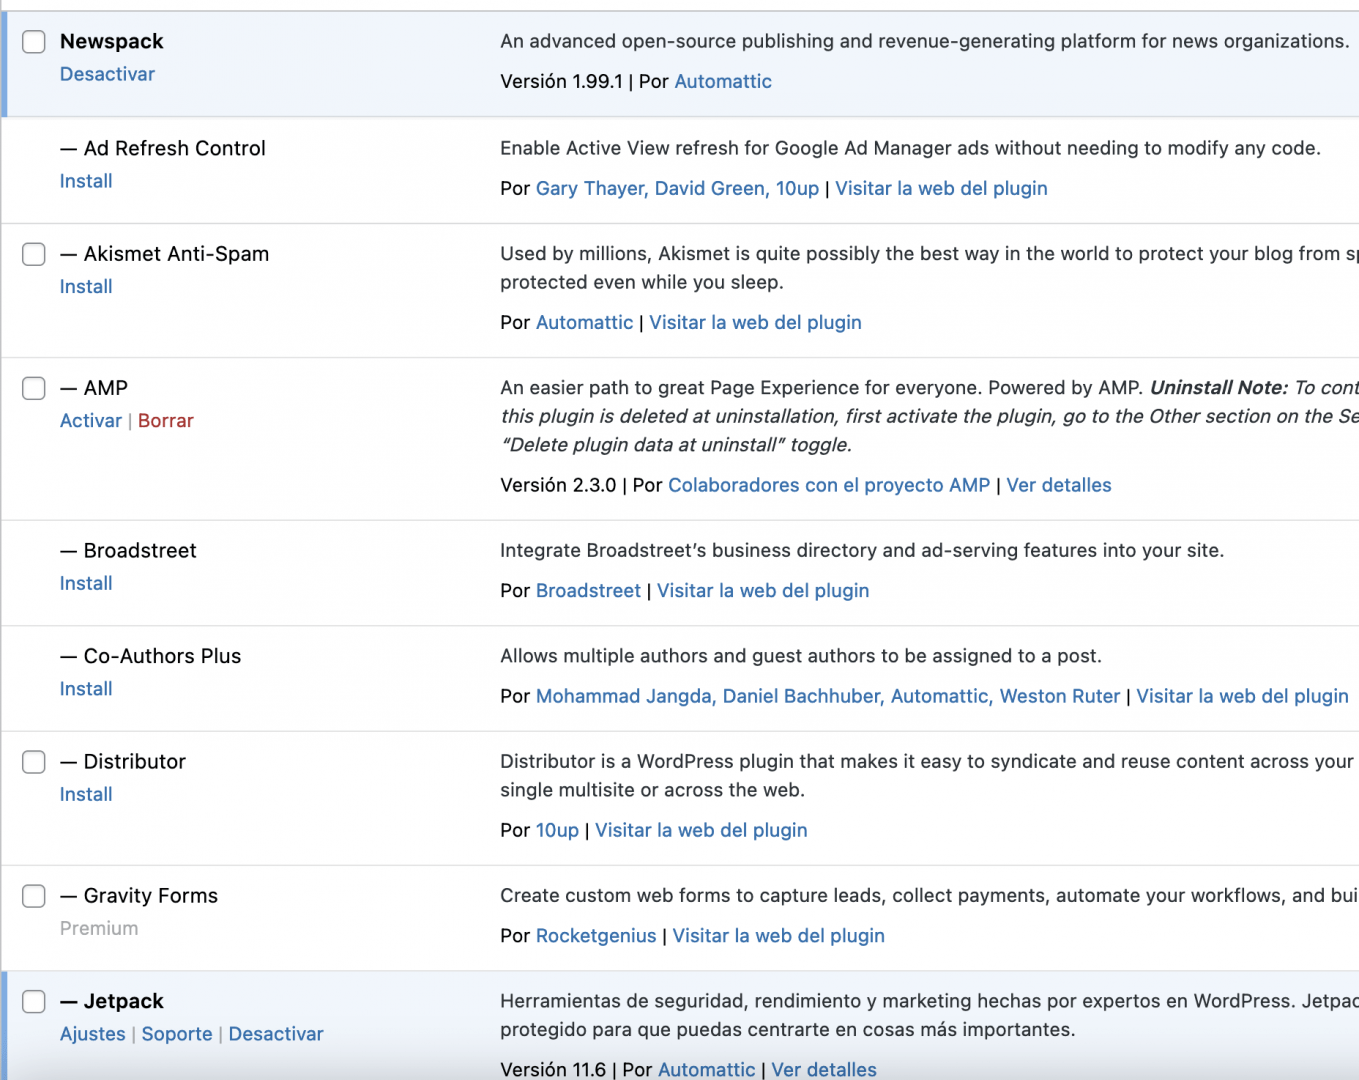1359x1080 pixels.
Task: Check the AMP plugin checkbox
Action: pos(34,388)
